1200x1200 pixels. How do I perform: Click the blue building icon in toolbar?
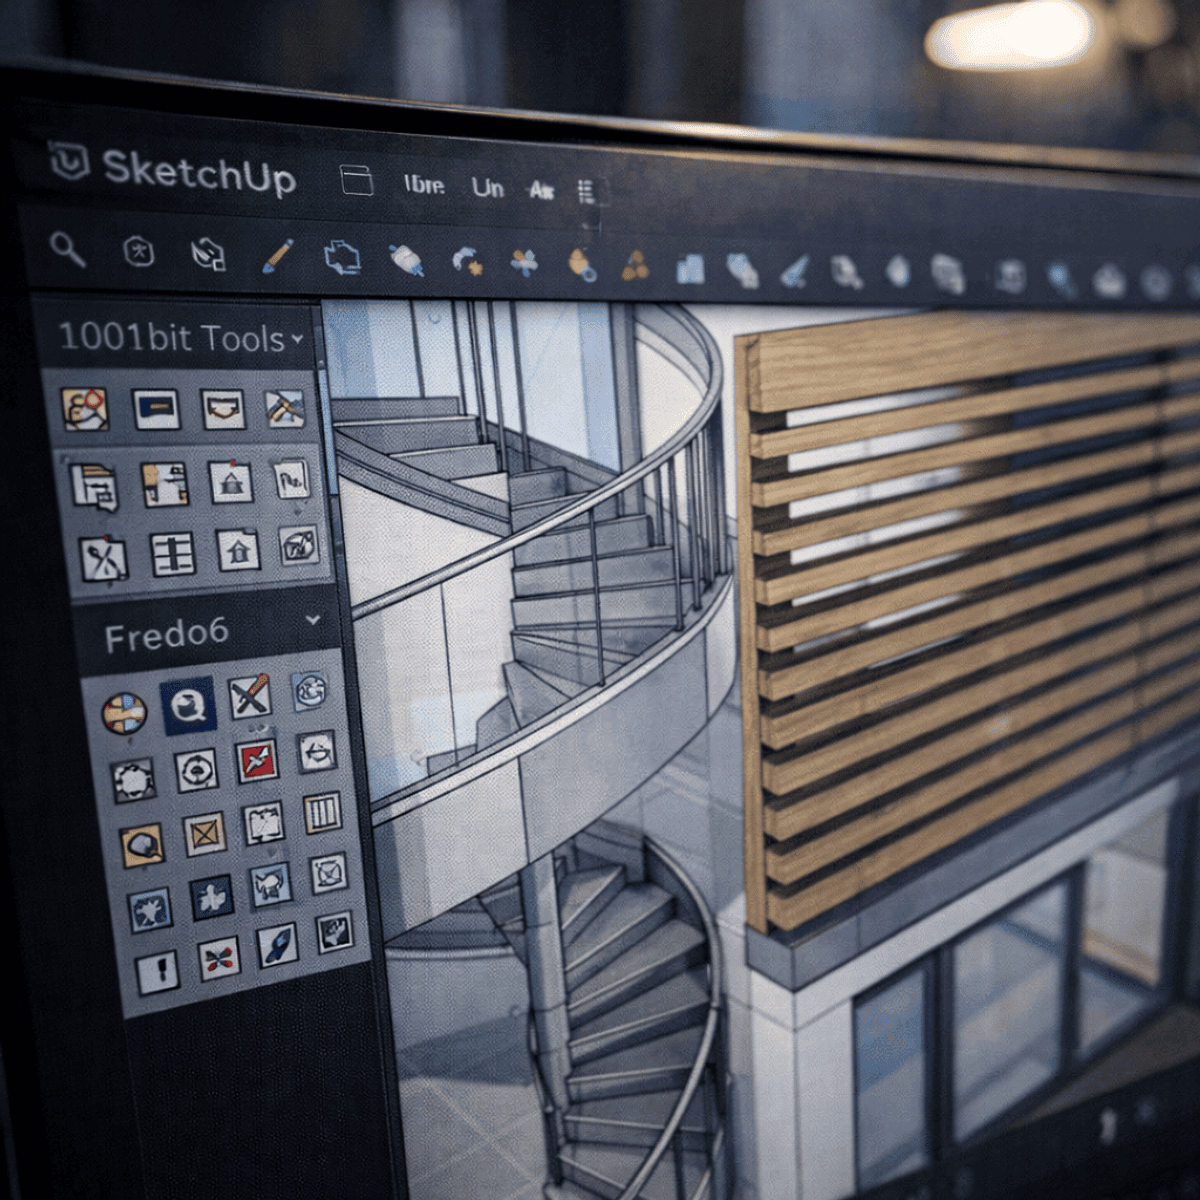[x=690, y=268]
